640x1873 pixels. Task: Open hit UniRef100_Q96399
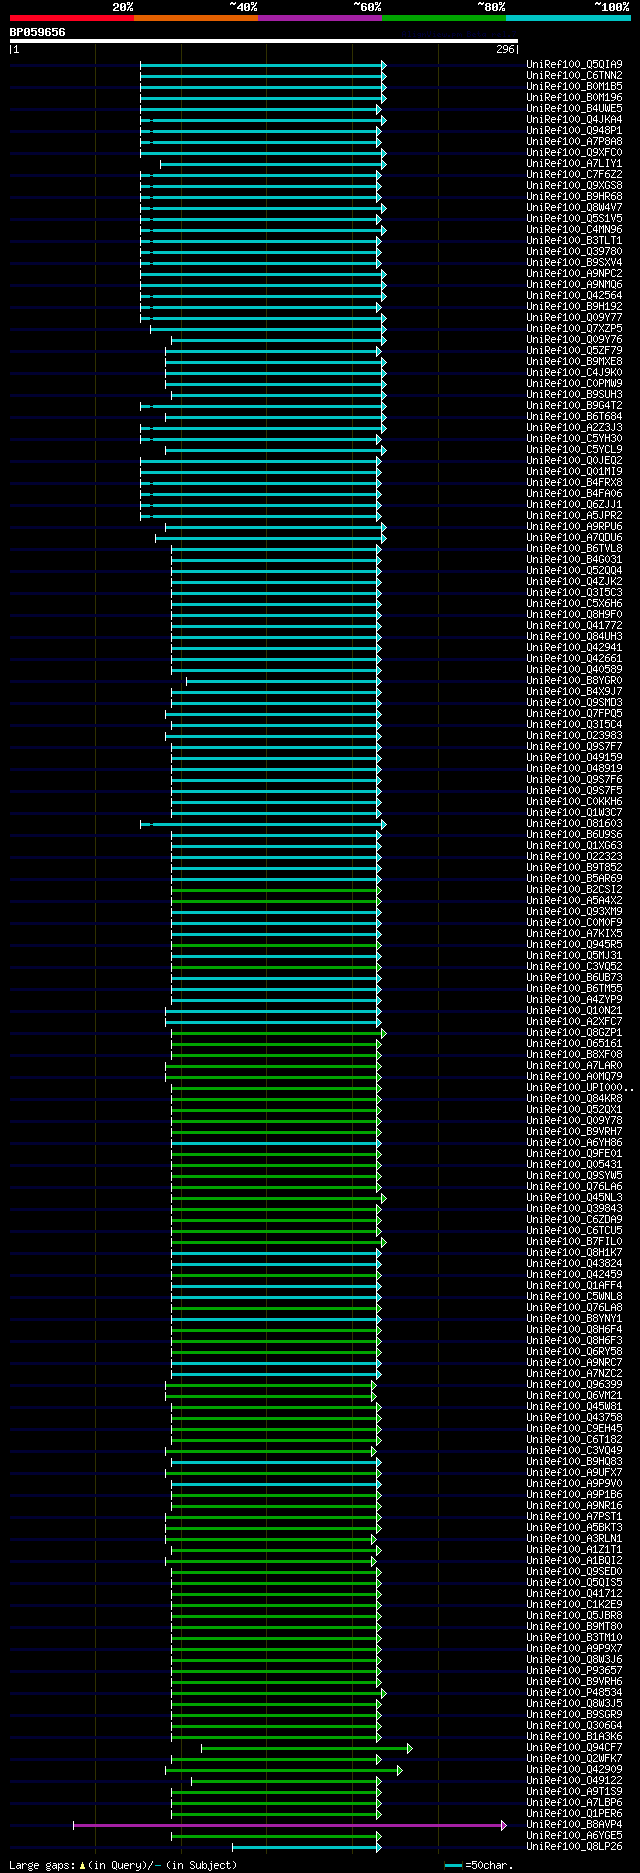574,1385
